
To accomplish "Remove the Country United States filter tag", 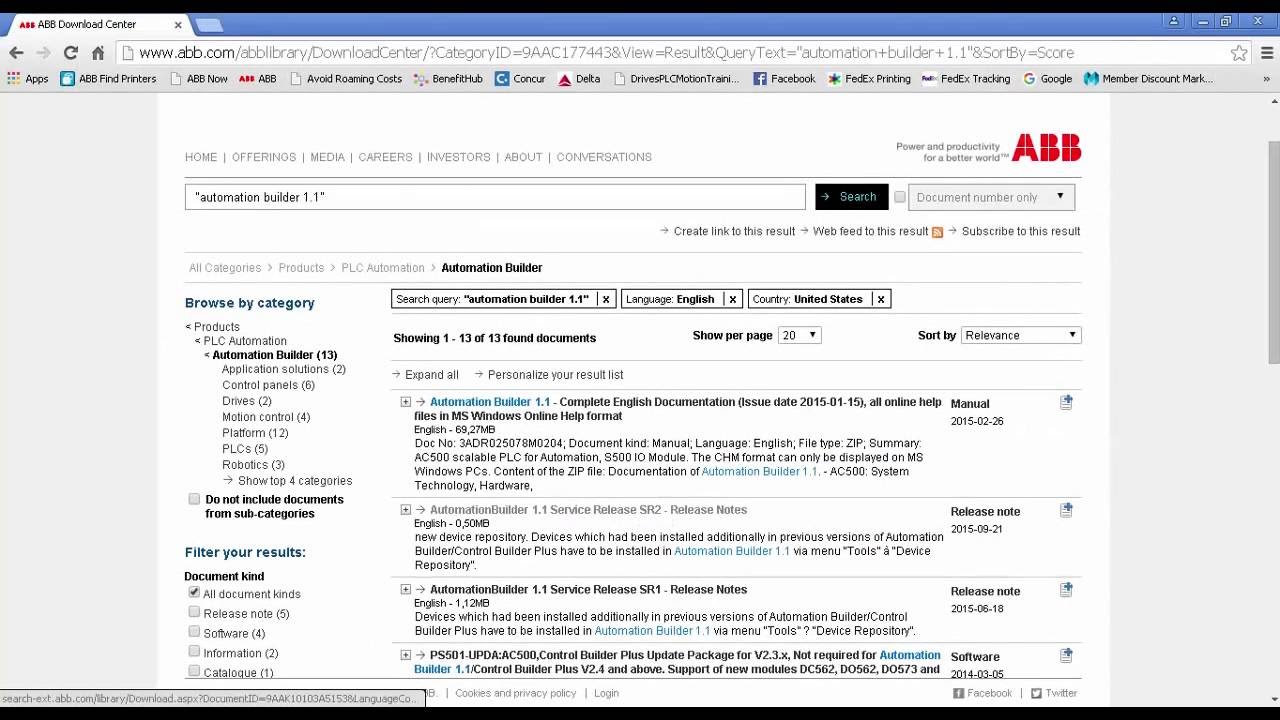I will [x=880, y=299].
